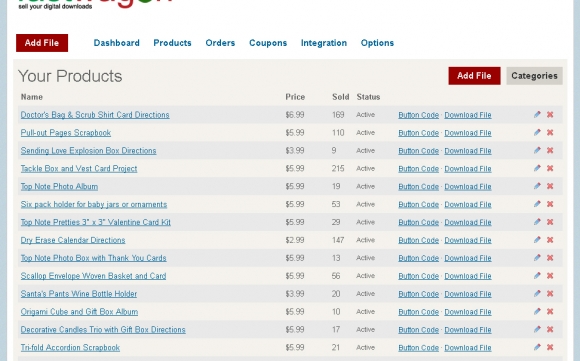
Task: Delete Santa's Pants Wine Bottle Holder
Action: [x=550, y=294]
